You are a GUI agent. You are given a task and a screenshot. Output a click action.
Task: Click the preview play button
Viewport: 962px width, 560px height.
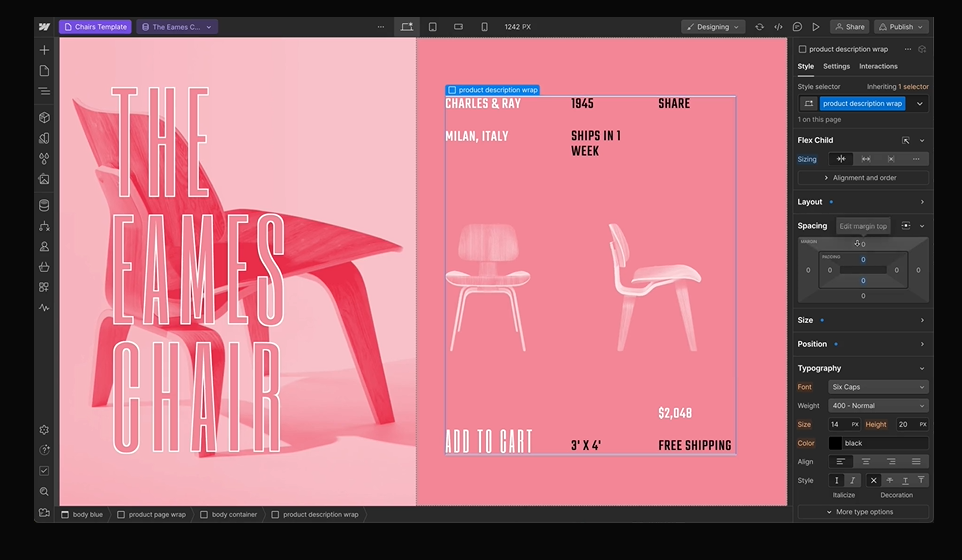815,27
